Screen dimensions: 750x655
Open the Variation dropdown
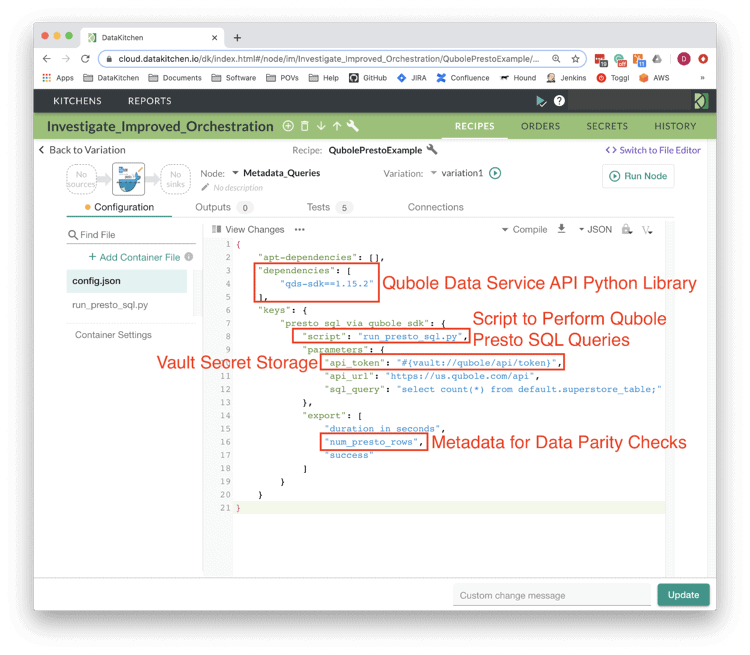(435, 173)
